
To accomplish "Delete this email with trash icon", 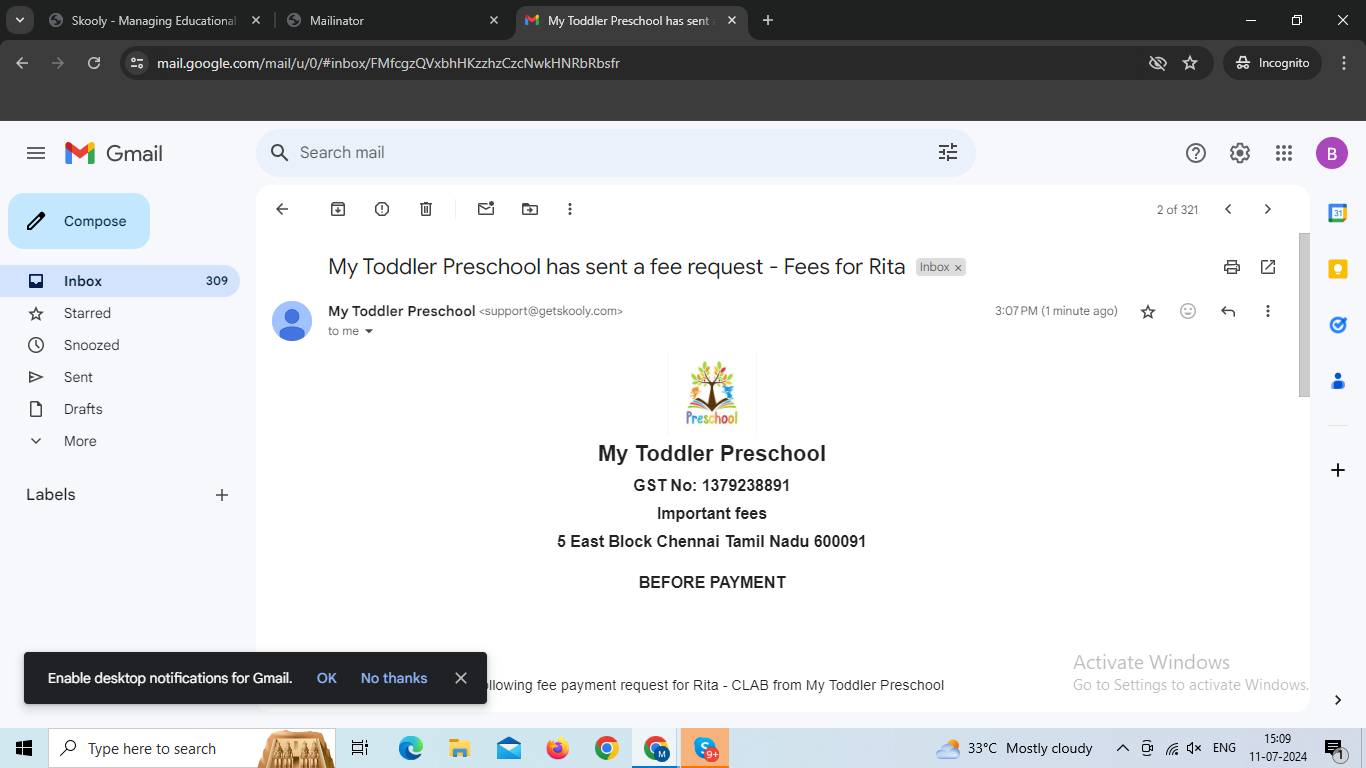I will [x=426, y=209].
